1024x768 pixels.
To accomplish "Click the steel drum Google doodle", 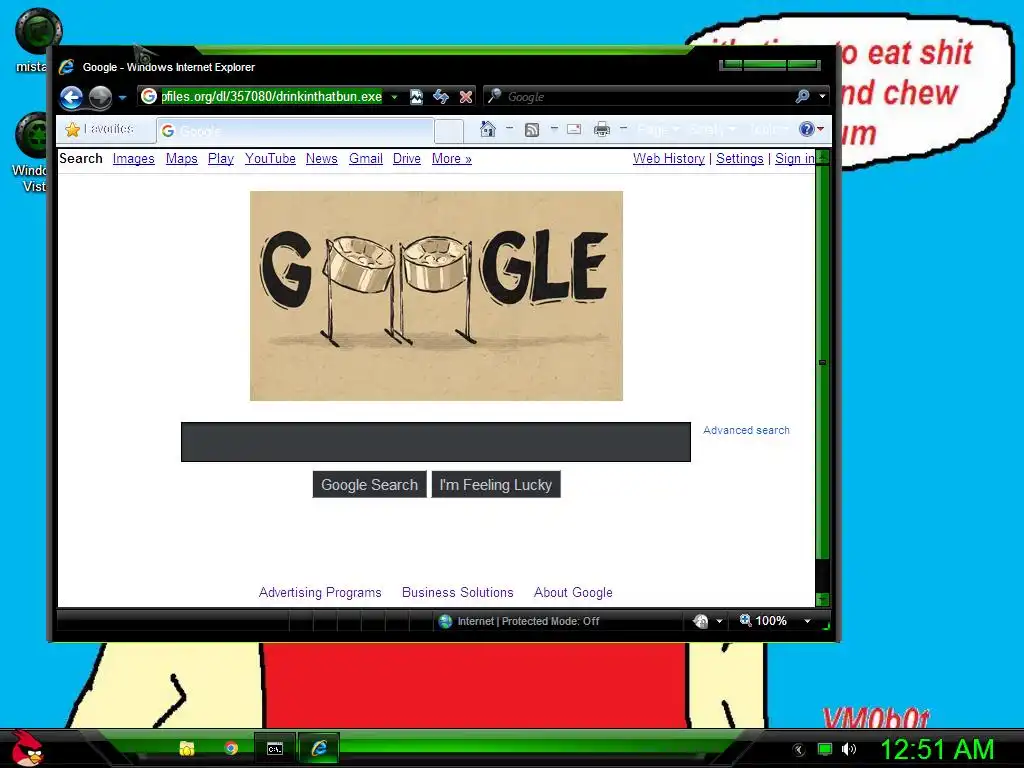I will click(x=436, y=296).
